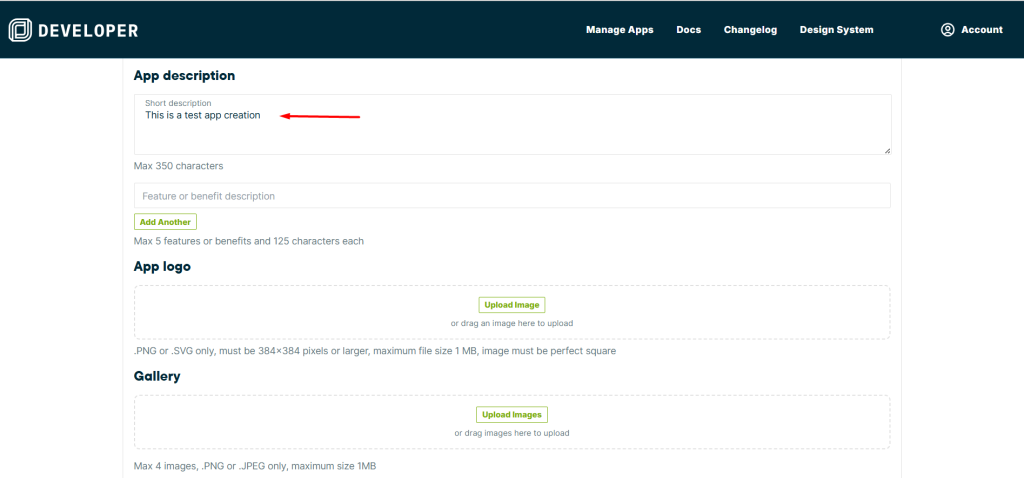
Task: Click the App description heading
Action: coord(184,76)
